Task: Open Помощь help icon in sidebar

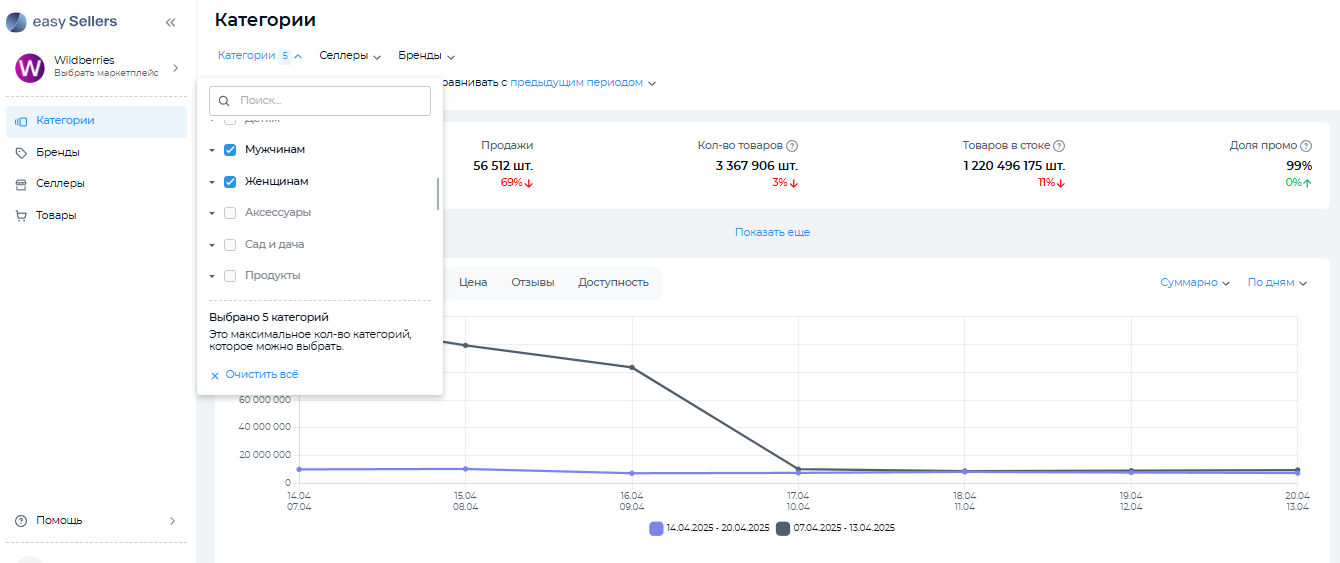Action: tap(21, 521)
